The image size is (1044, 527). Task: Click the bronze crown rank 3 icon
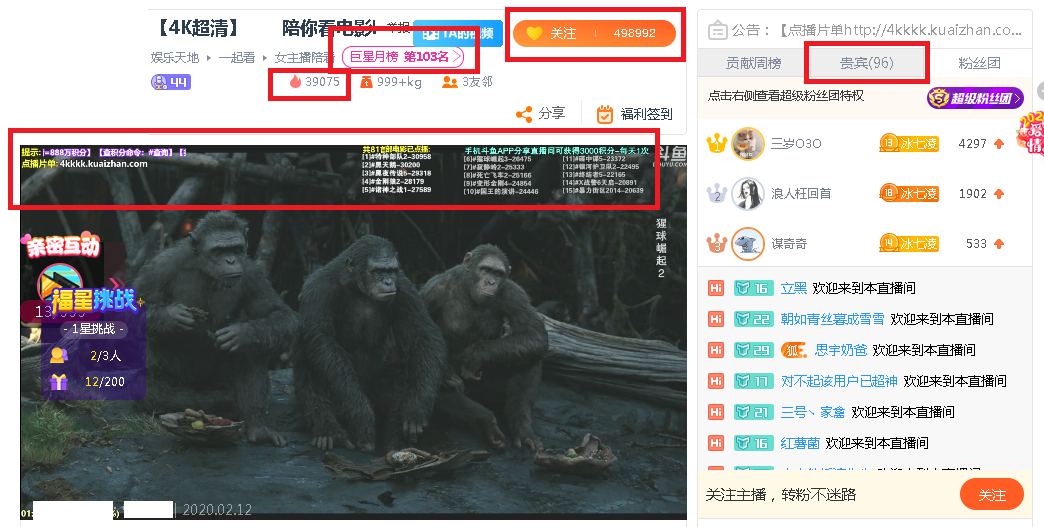(716, 244)
